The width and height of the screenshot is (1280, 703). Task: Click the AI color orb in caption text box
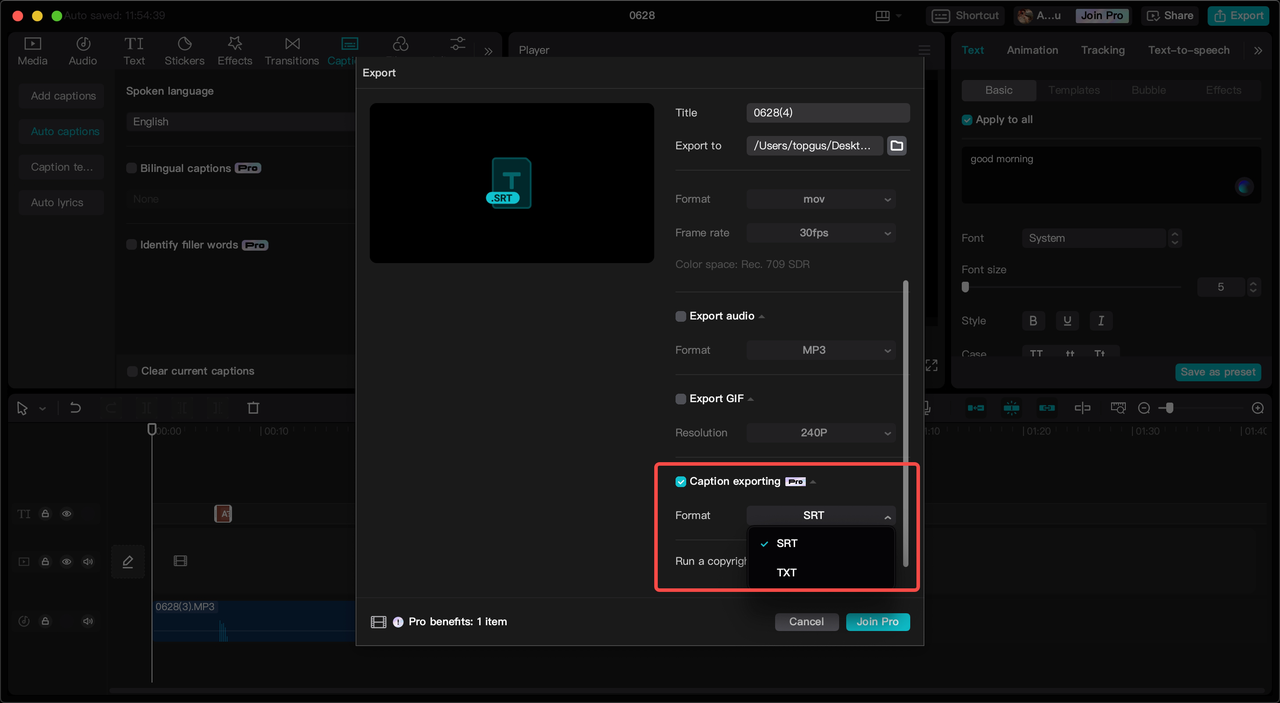click(x=1244, y=186)
